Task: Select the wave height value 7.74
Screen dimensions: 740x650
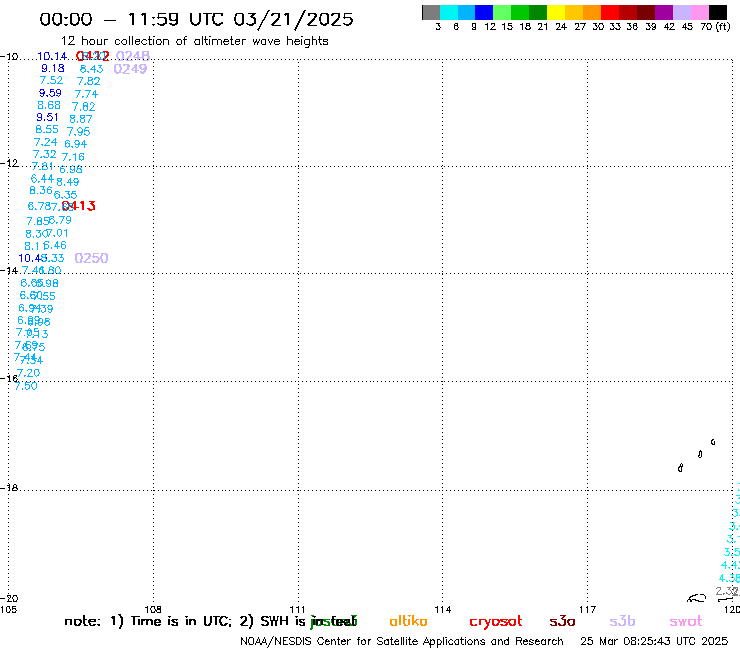Action: click(x=86, y=94)
